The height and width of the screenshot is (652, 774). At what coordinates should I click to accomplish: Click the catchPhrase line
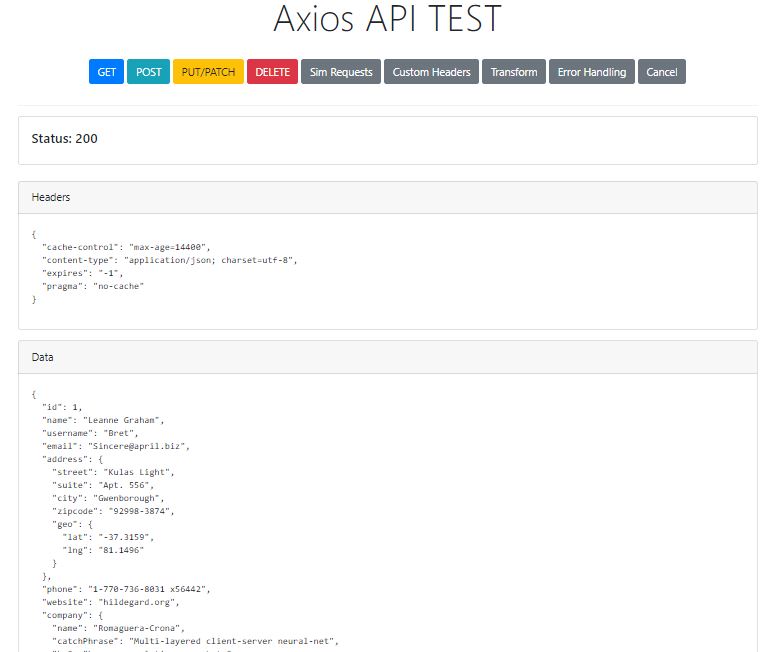click(196, 641)
